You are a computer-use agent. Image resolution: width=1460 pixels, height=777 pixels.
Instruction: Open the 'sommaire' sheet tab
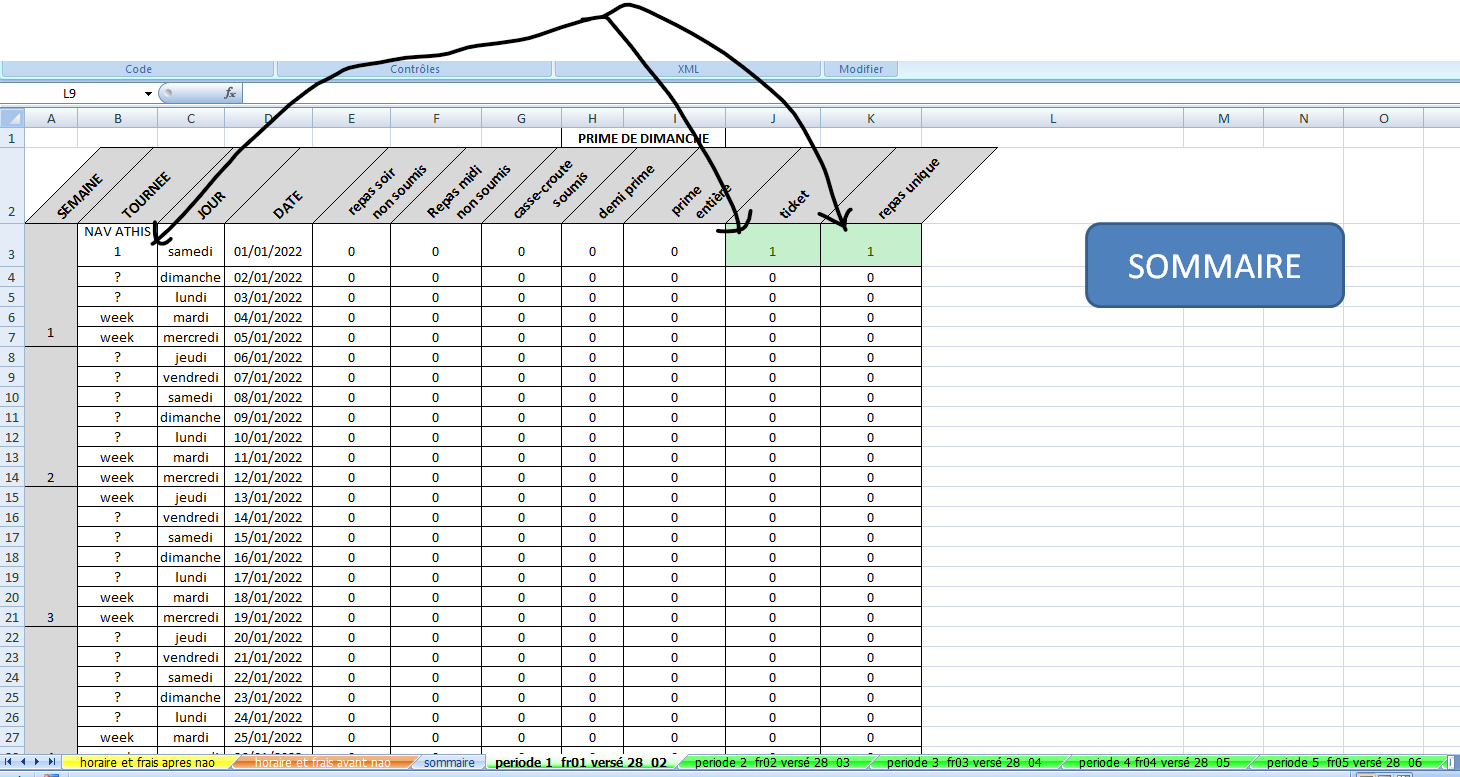449,762
